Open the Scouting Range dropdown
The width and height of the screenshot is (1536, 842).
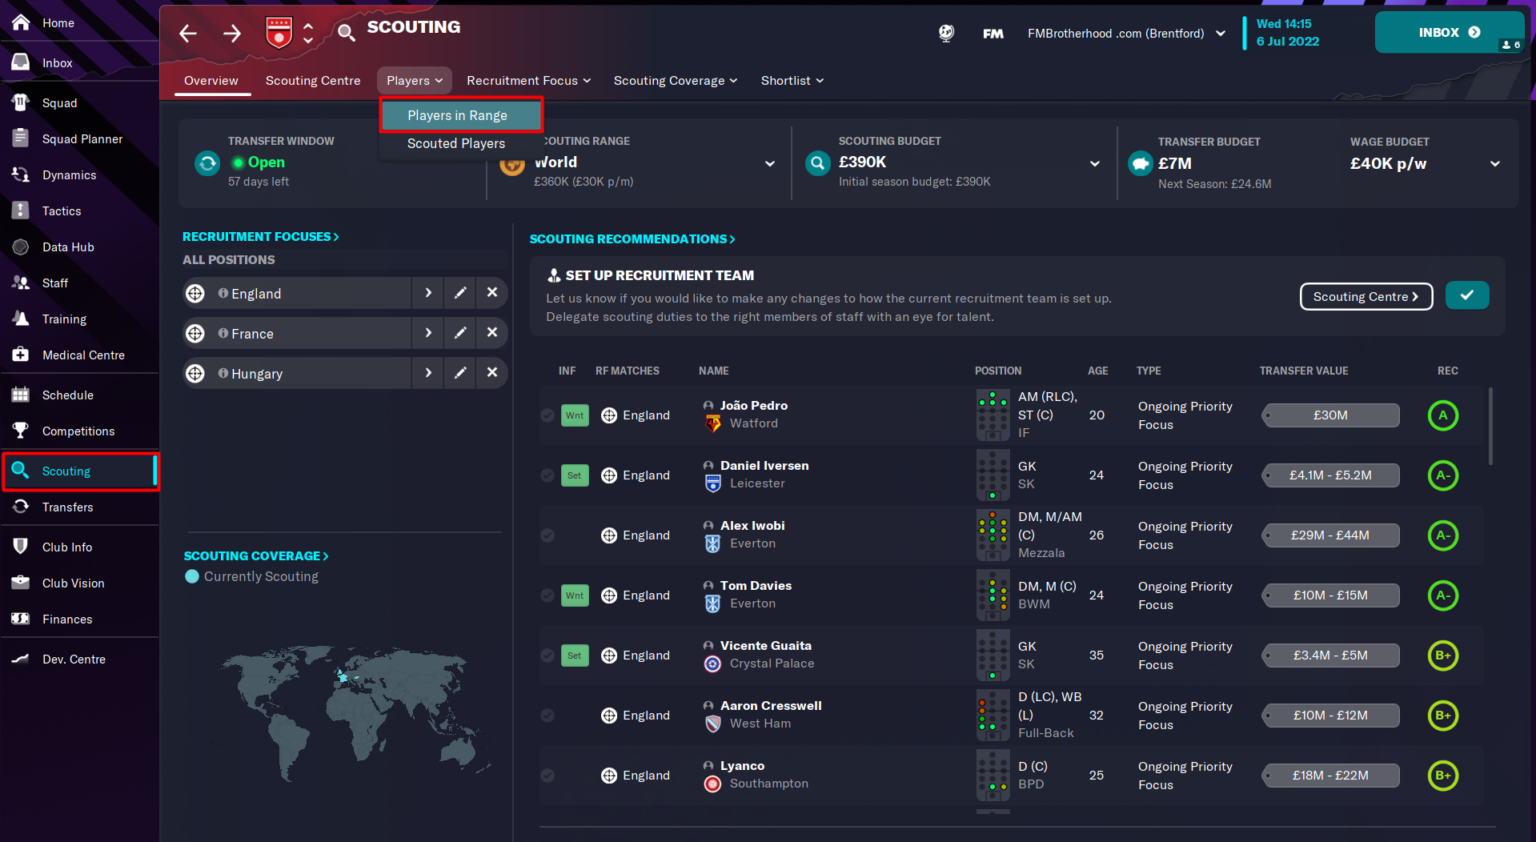(770, 162)
